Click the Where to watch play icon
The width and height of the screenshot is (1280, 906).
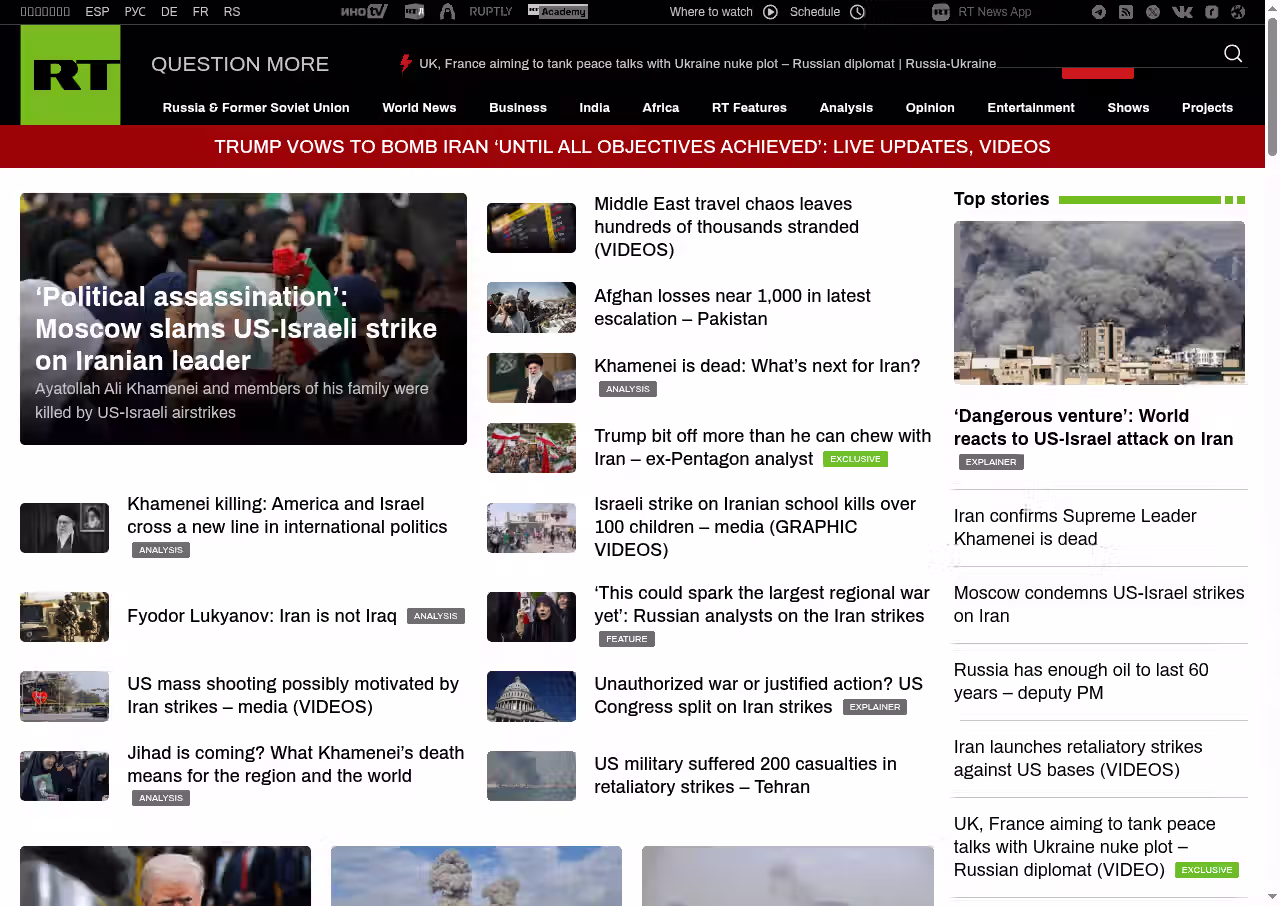(x=770, y=12)
